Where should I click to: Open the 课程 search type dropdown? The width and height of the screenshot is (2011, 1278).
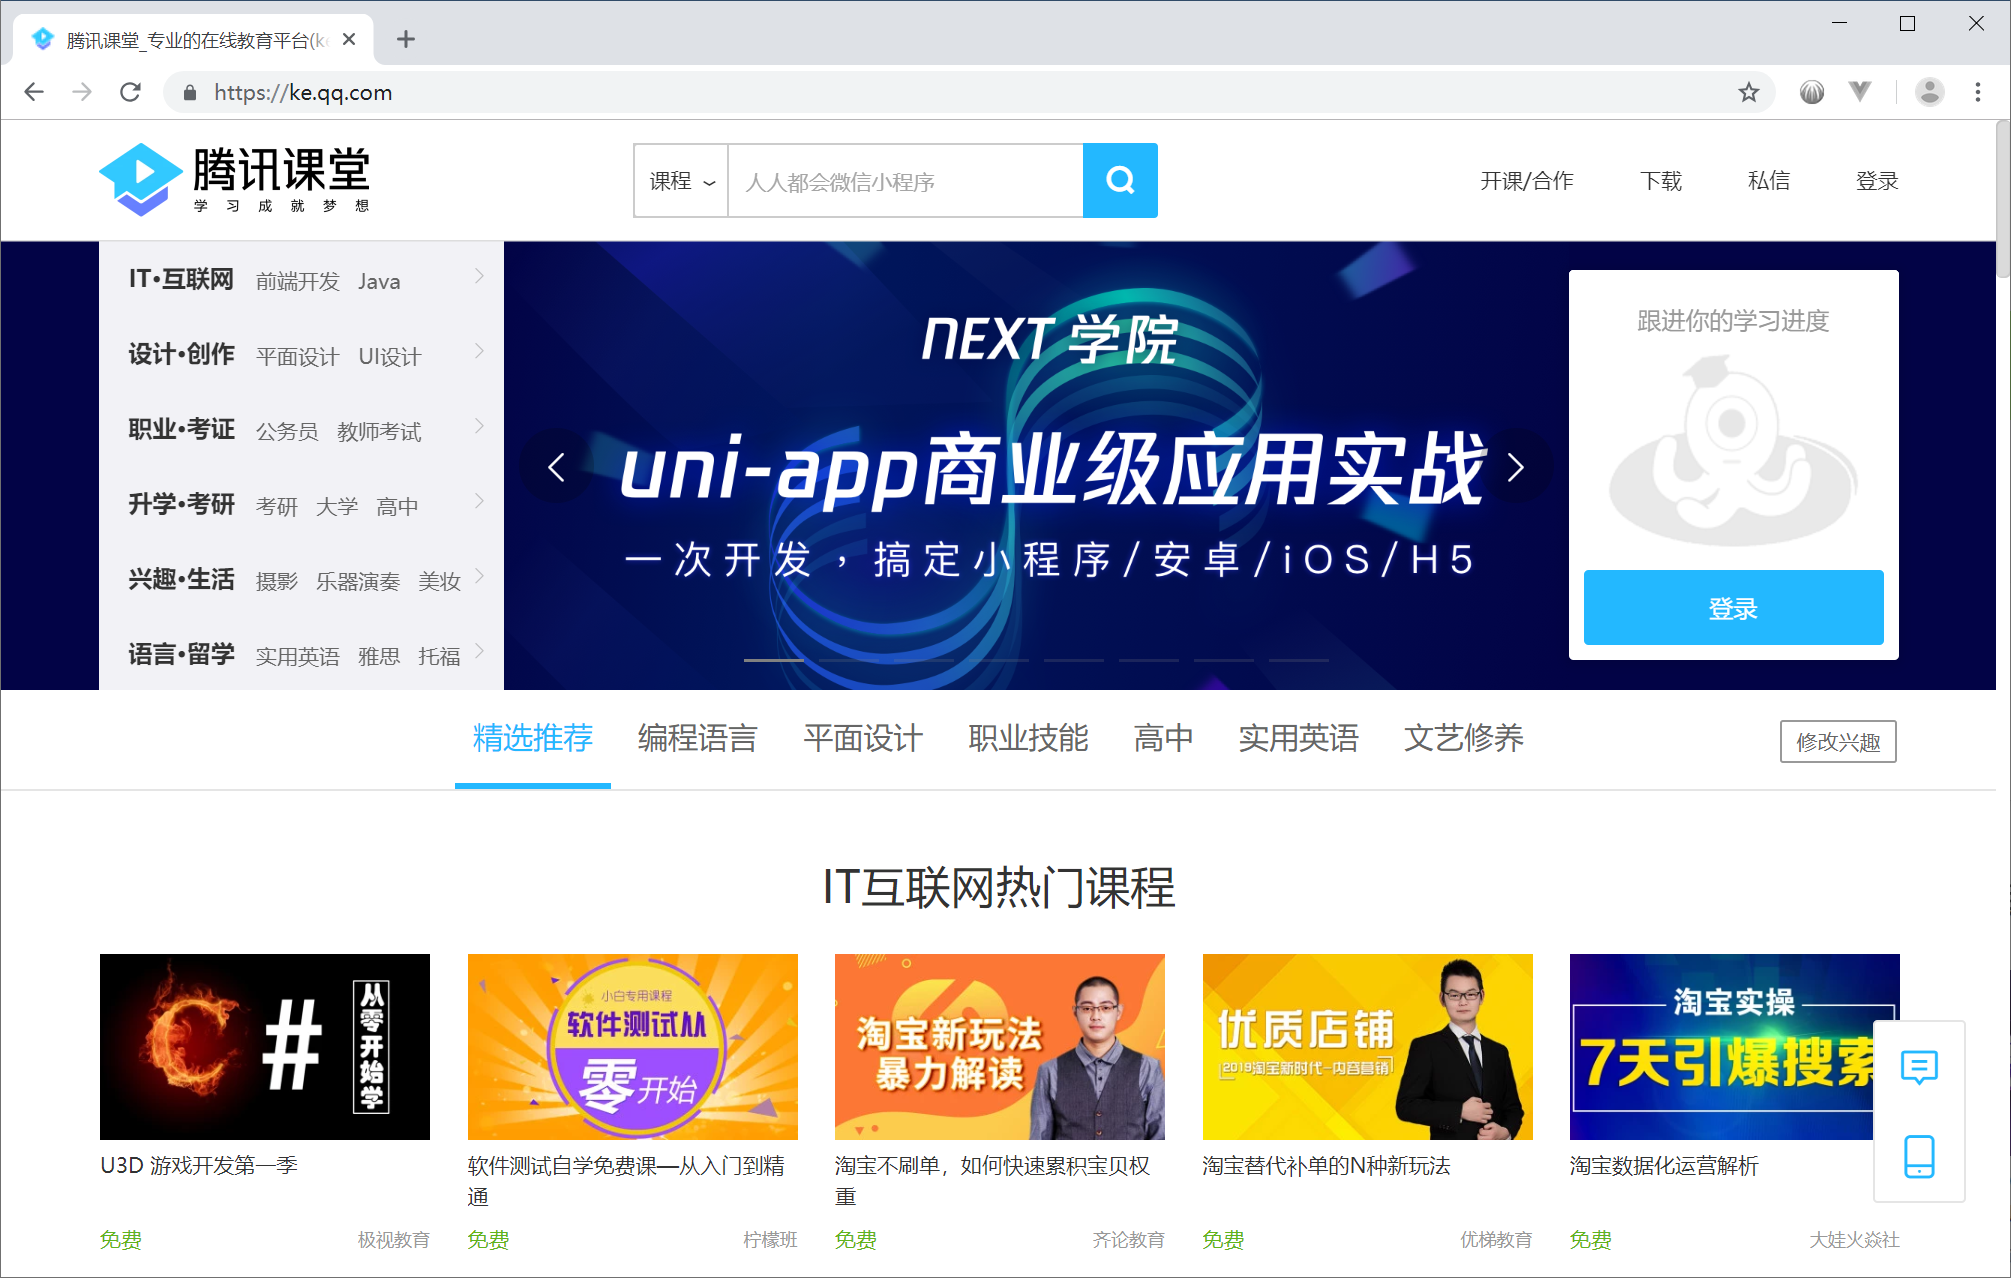(x=681, y=181)
